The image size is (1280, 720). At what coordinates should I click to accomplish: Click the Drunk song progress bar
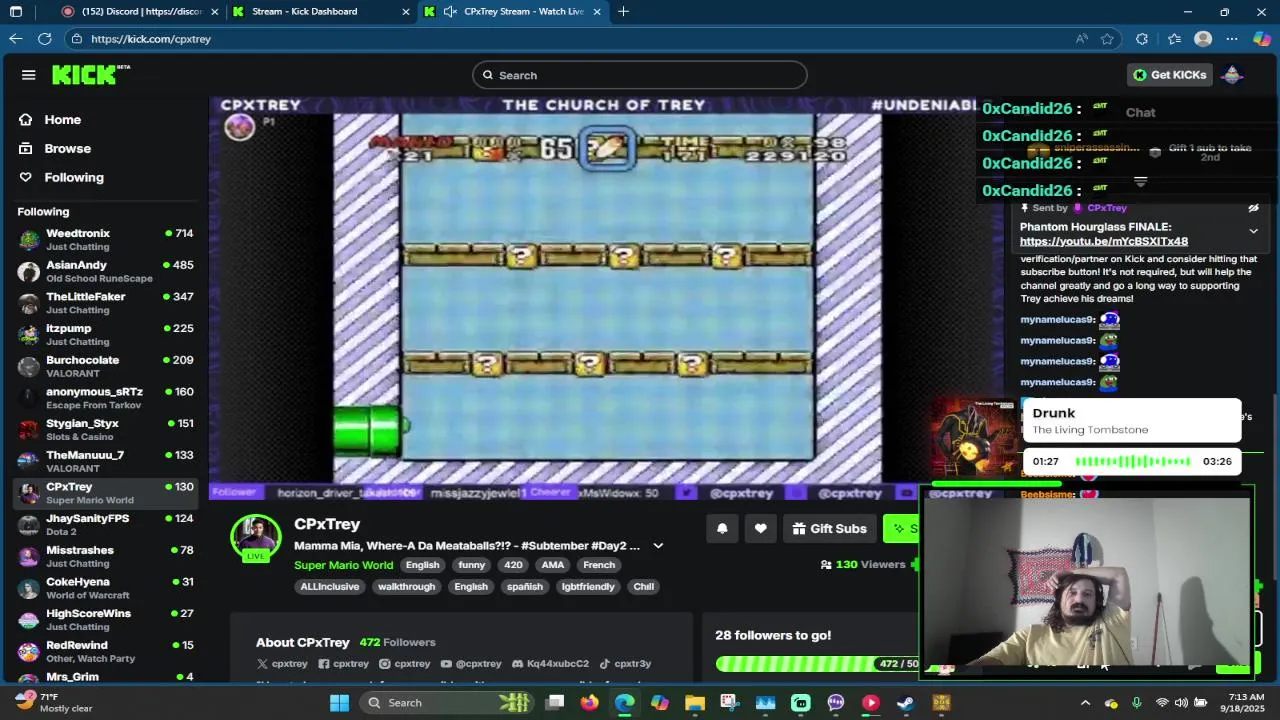coord(1132,462)
